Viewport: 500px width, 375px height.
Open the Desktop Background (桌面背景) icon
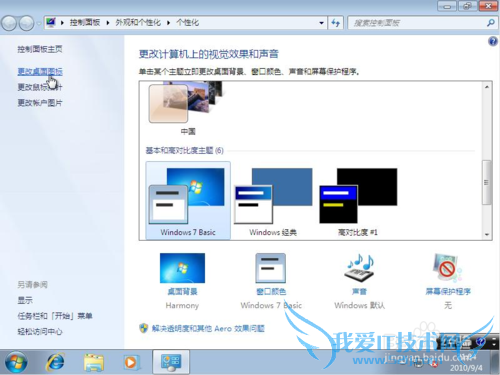pos(182,268)
